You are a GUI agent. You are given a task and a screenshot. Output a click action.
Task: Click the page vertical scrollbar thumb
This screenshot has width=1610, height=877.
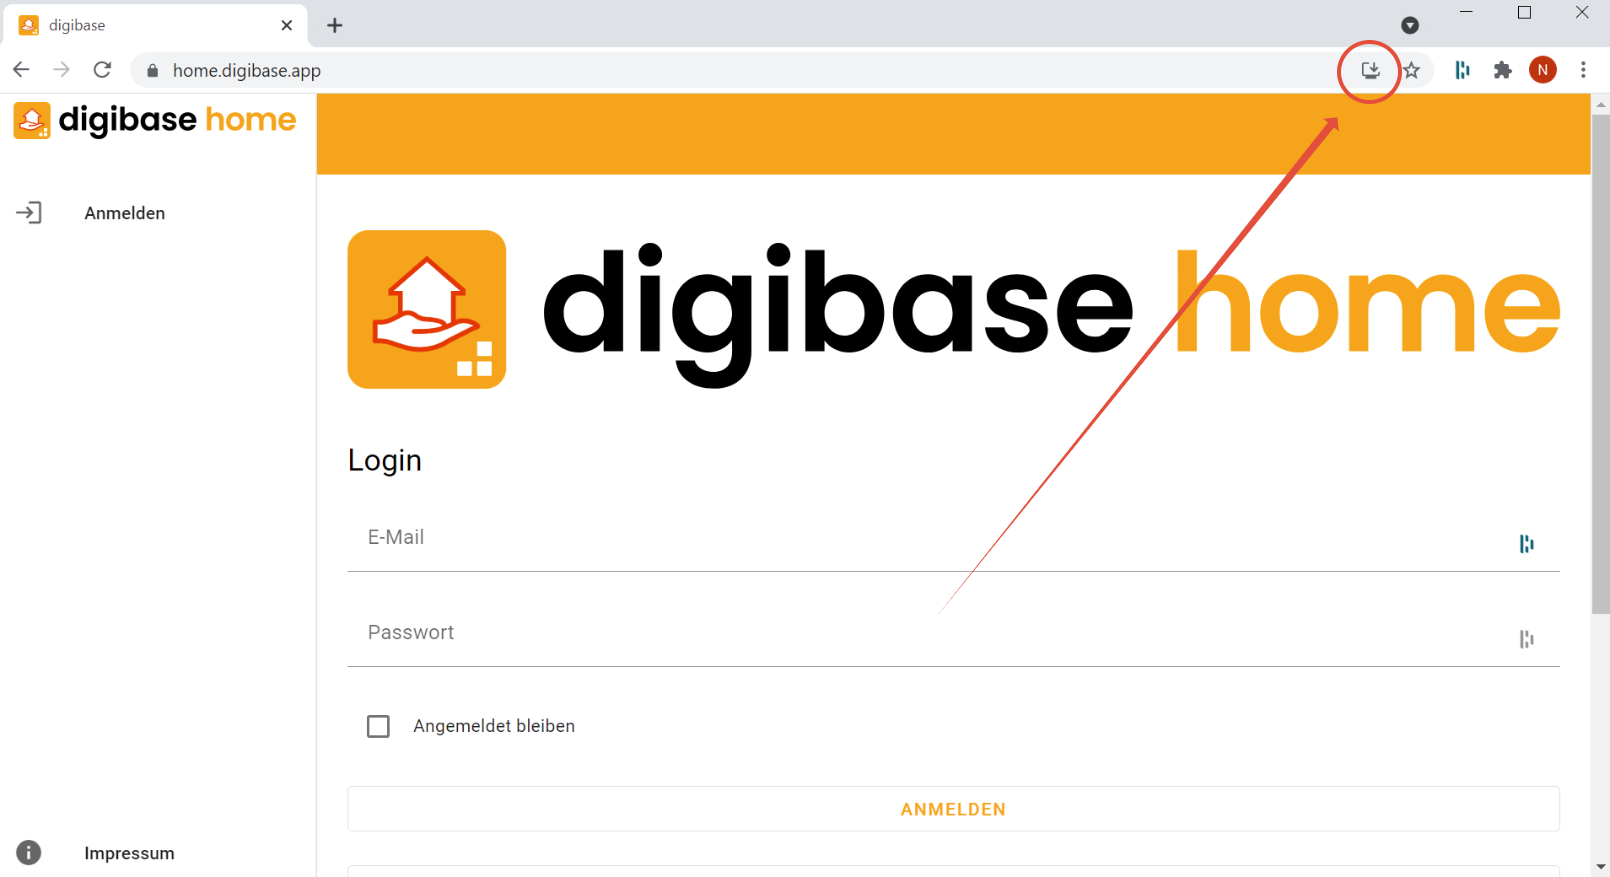click(x=1600, y=364)
